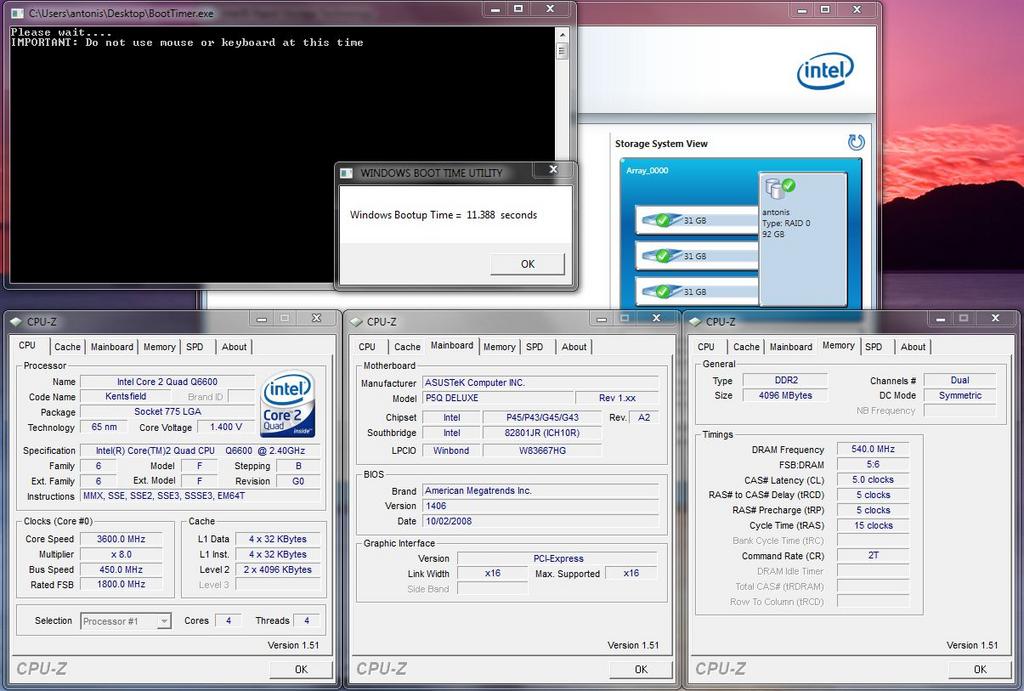Click the "65 nm" technology value
This screenshot has width=1024, height=691.
tap(104, 426)
